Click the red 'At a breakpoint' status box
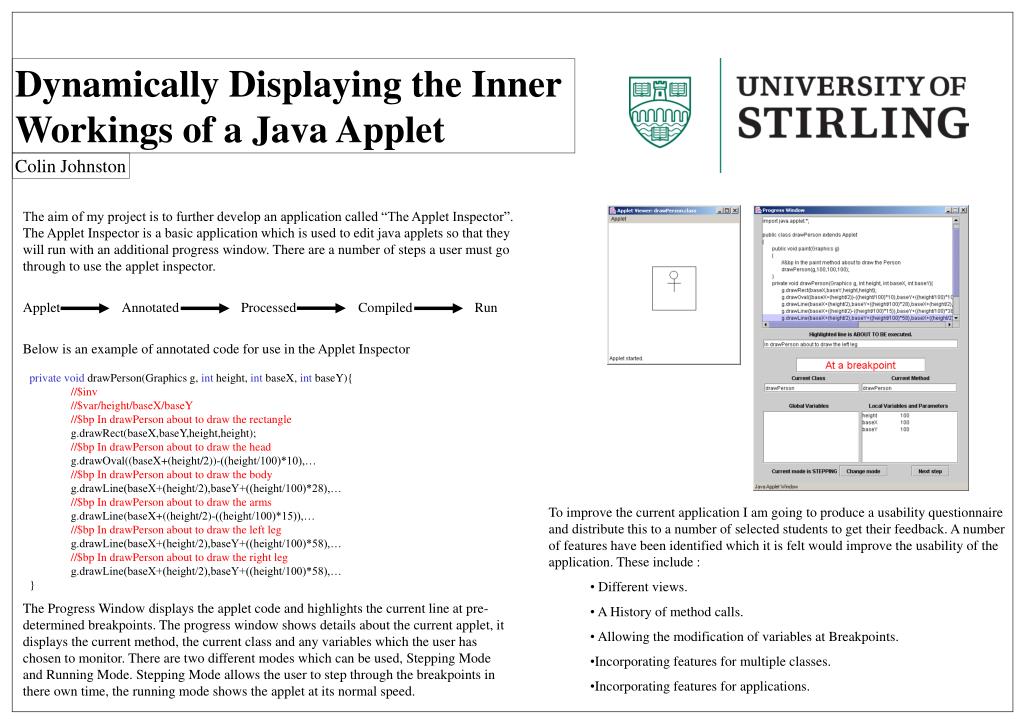Image resolution: width=1024 pixels, height=724 pixels. [861, 365]
